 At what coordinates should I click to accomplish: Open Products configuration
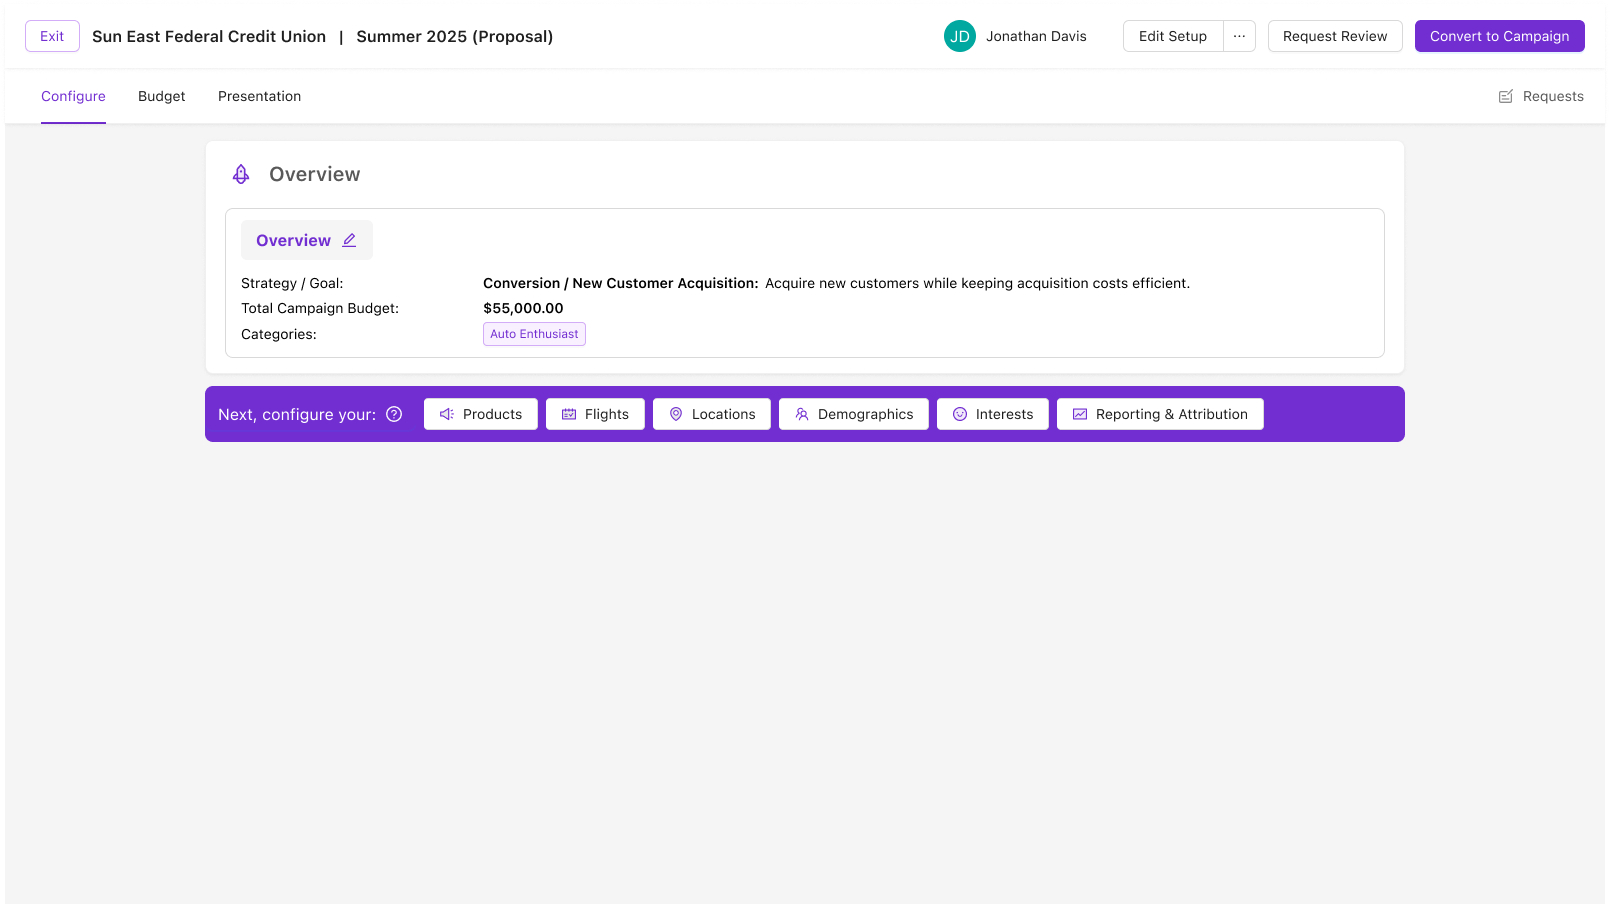click(x=481, y=414)
